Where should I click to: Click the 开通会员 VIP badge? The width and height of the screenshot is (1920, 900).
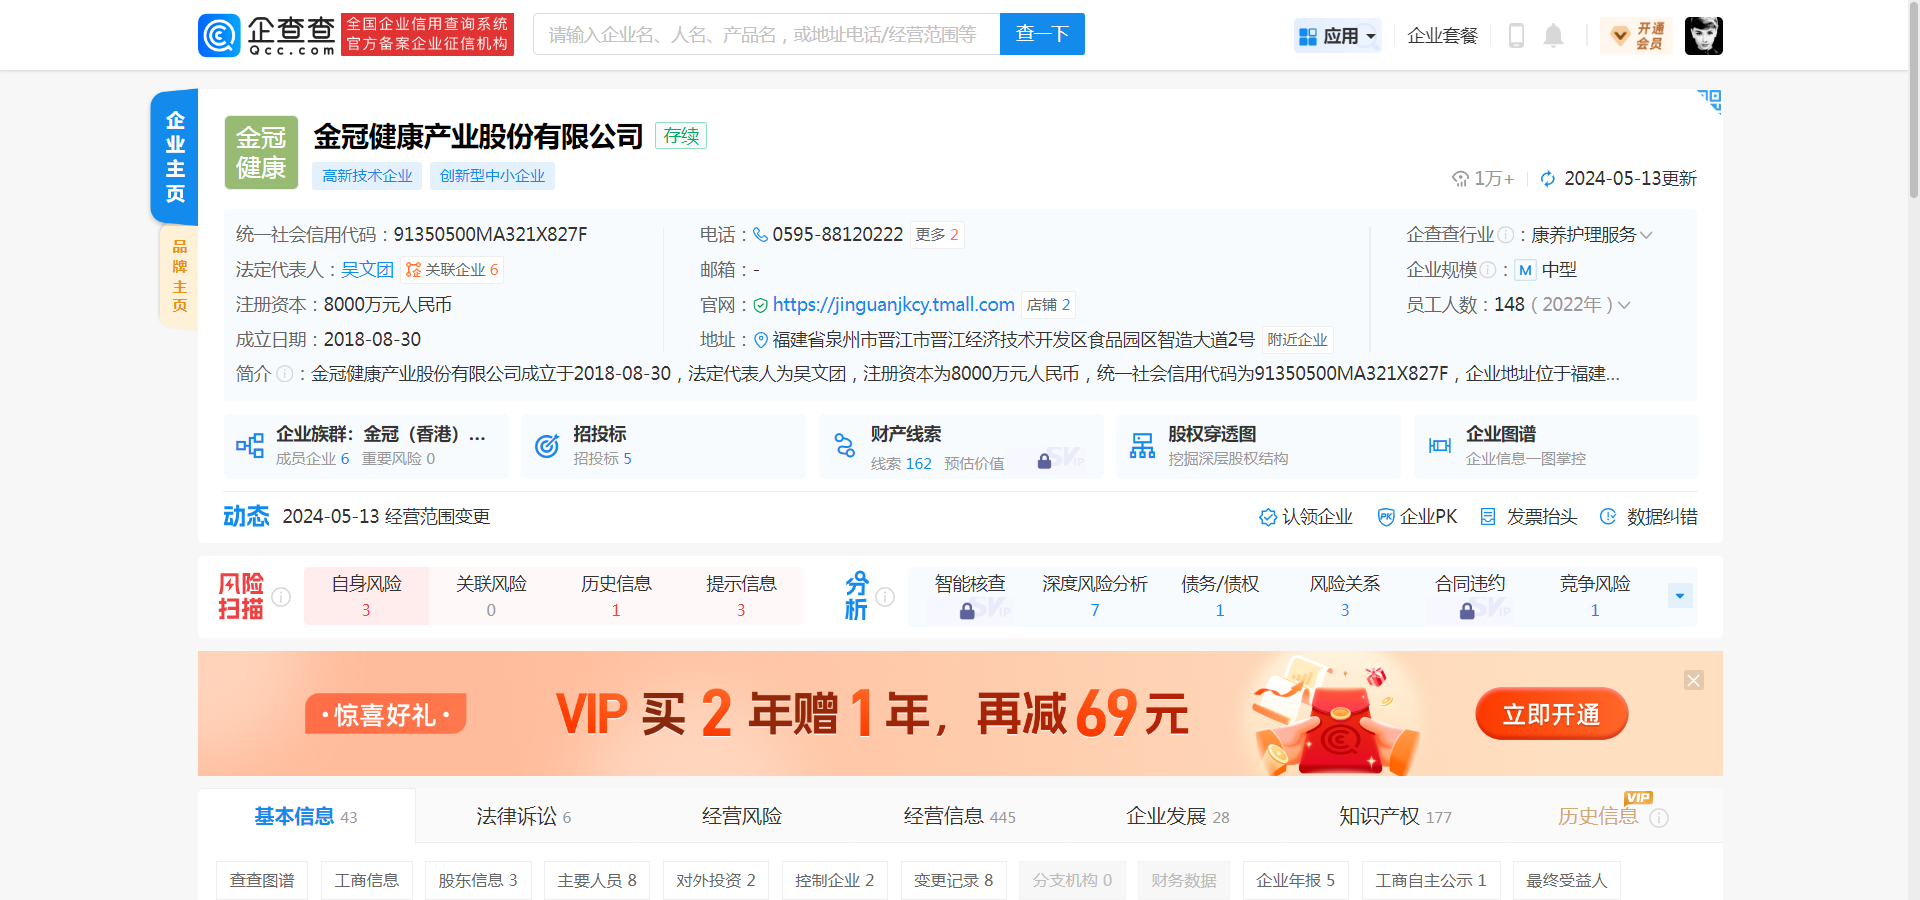[1636, 36]
